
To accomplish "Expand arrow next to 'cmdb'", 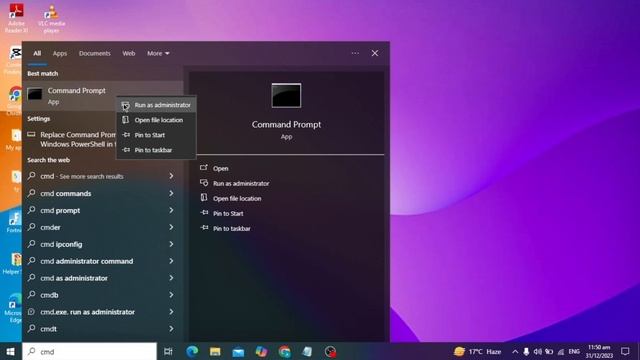I will pos(171,295).
